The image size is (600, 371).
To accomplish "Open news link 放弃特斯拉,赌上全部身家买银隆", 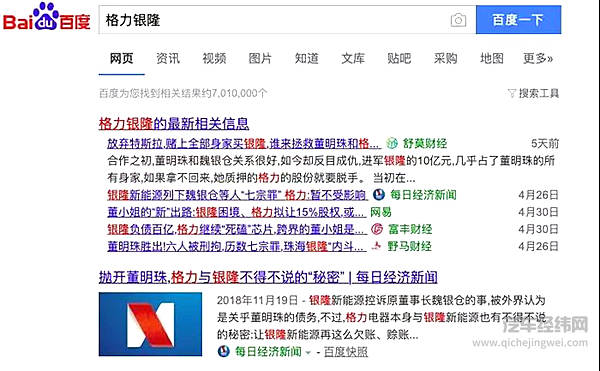I will pos(244,144).
